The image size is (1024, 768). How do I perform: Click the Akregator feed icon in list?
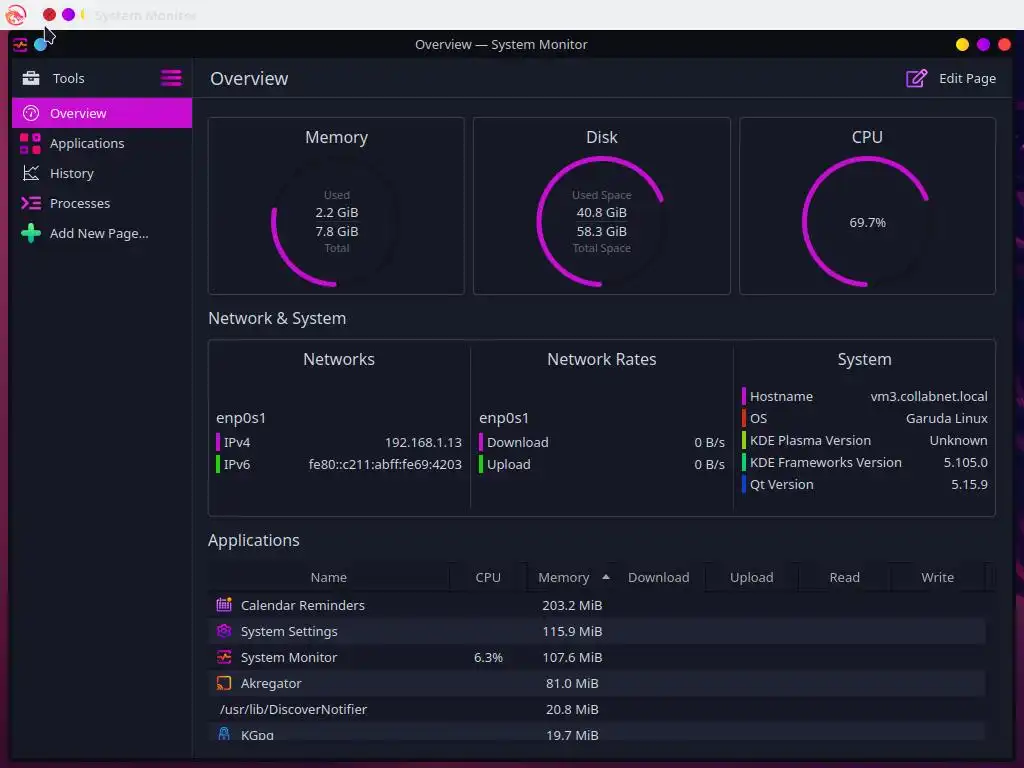point(224,683)
